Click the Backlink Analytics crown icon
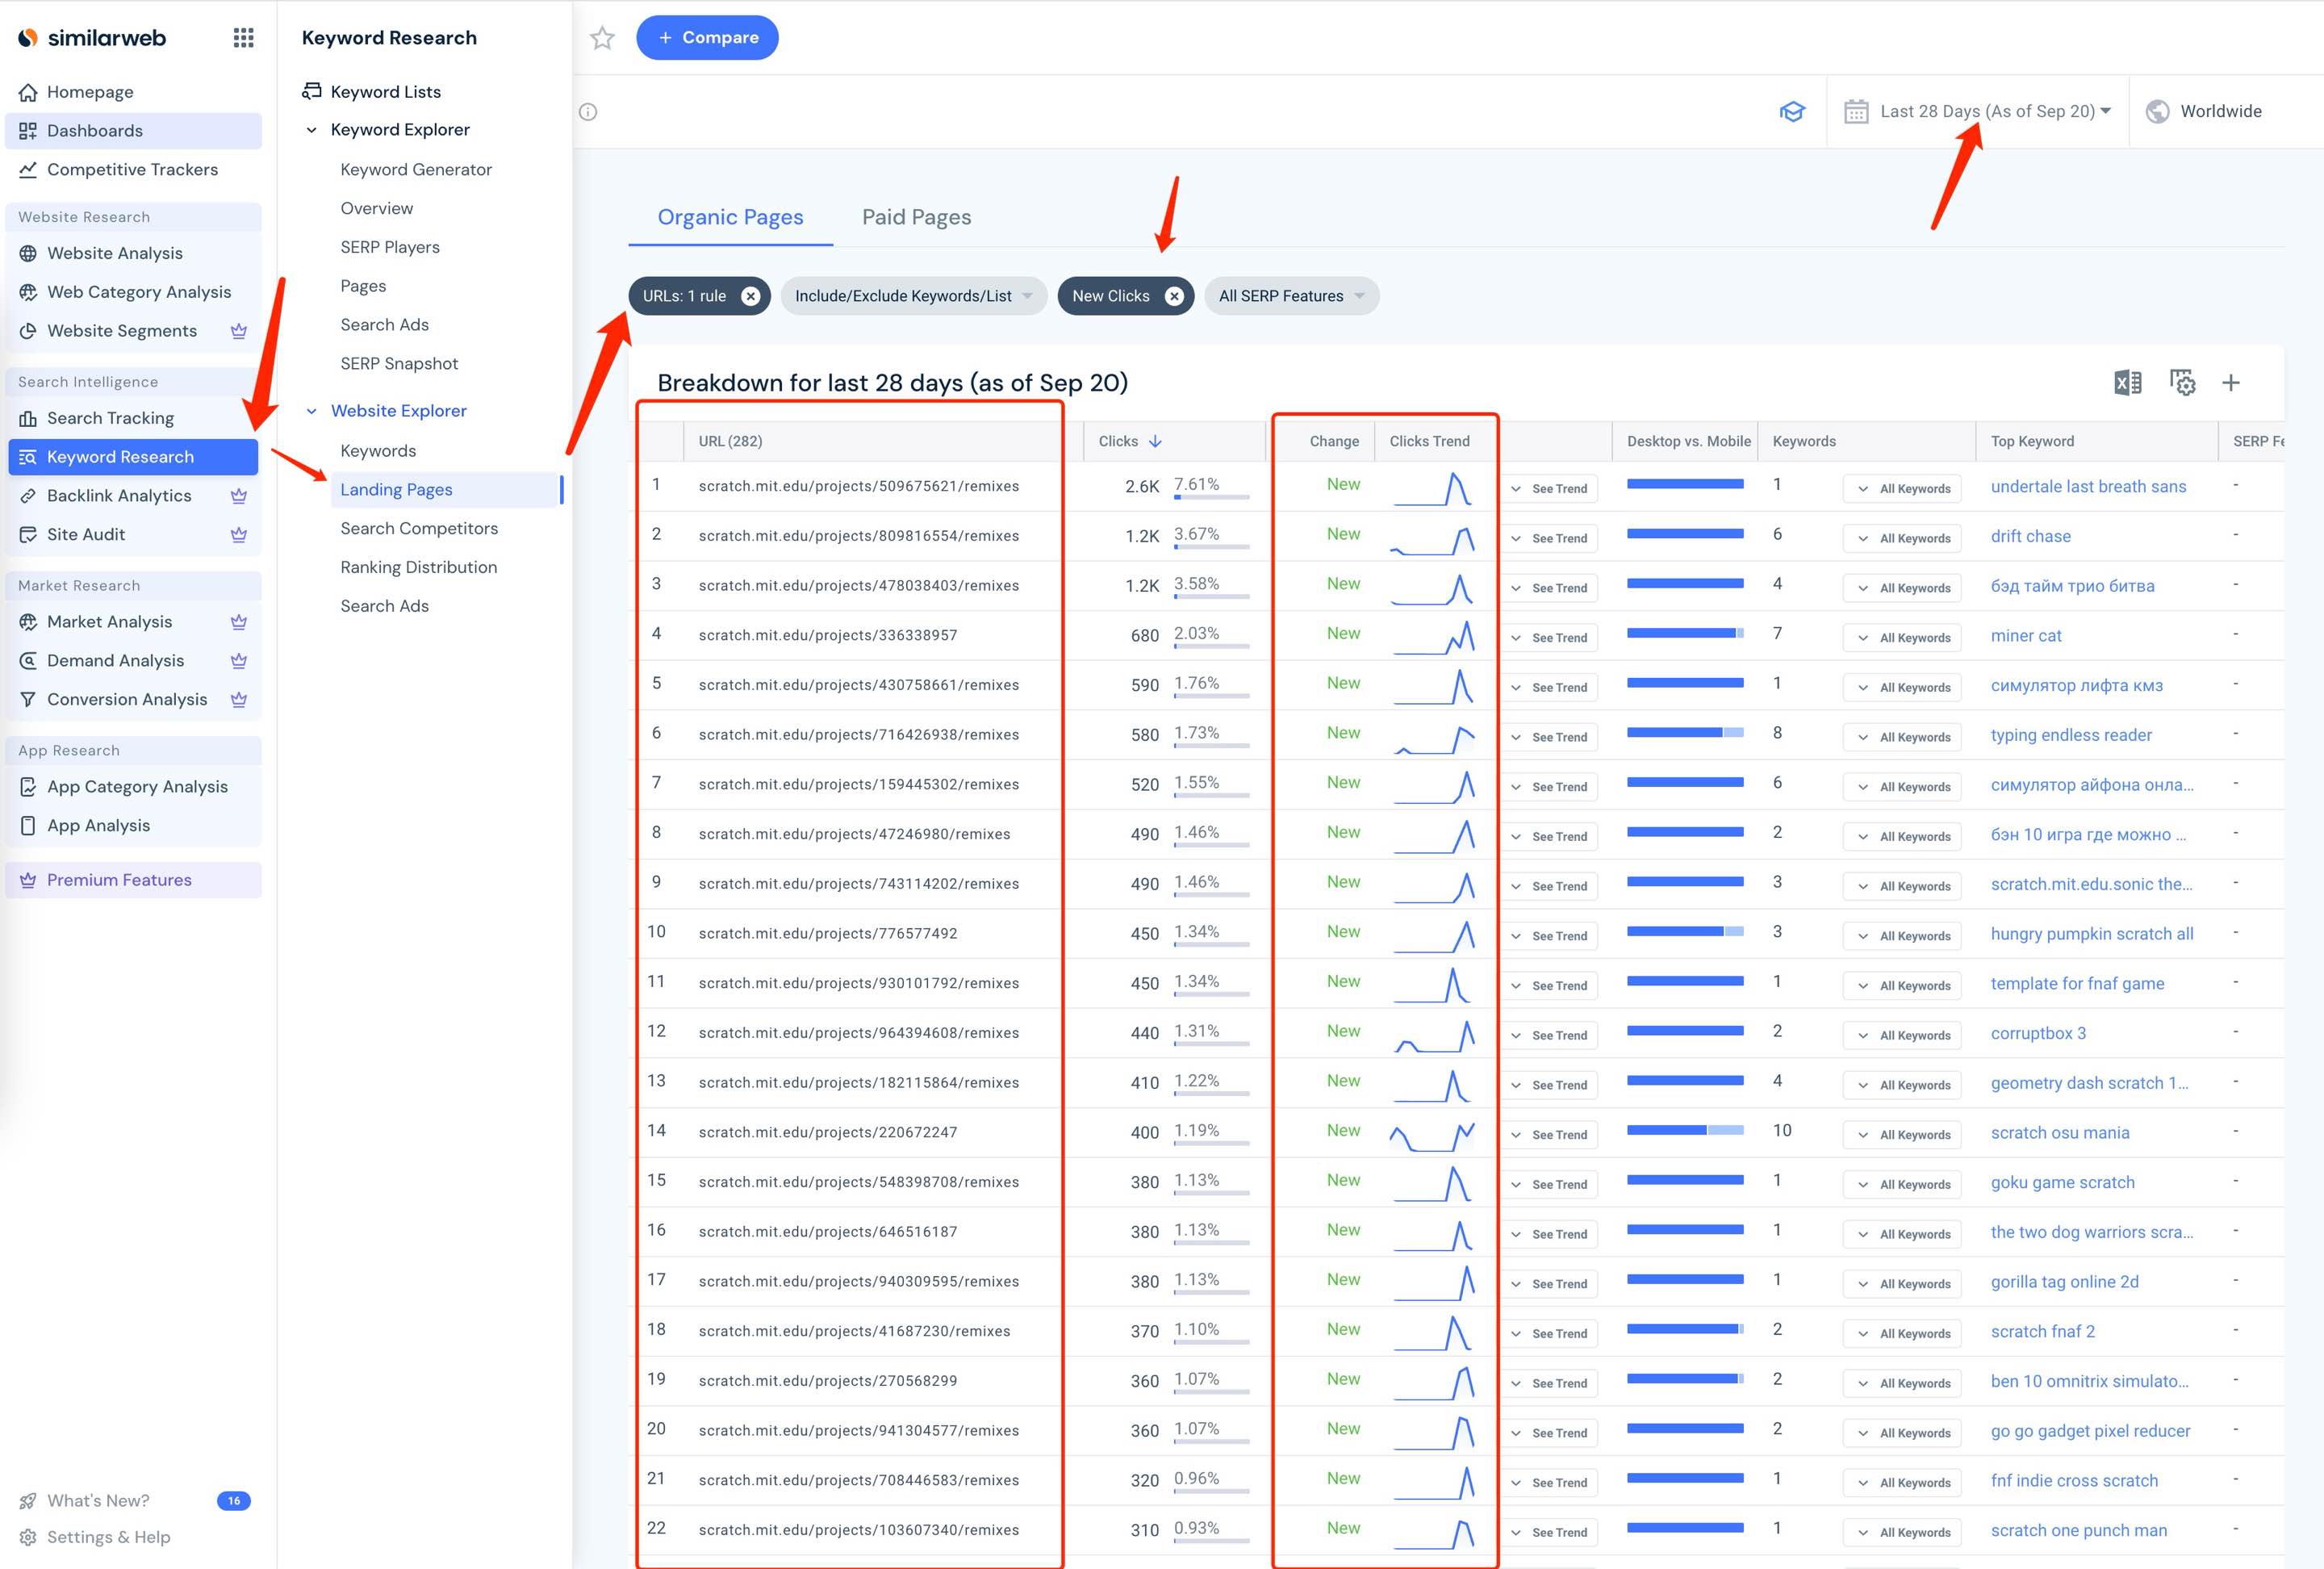 click(239, 496)
